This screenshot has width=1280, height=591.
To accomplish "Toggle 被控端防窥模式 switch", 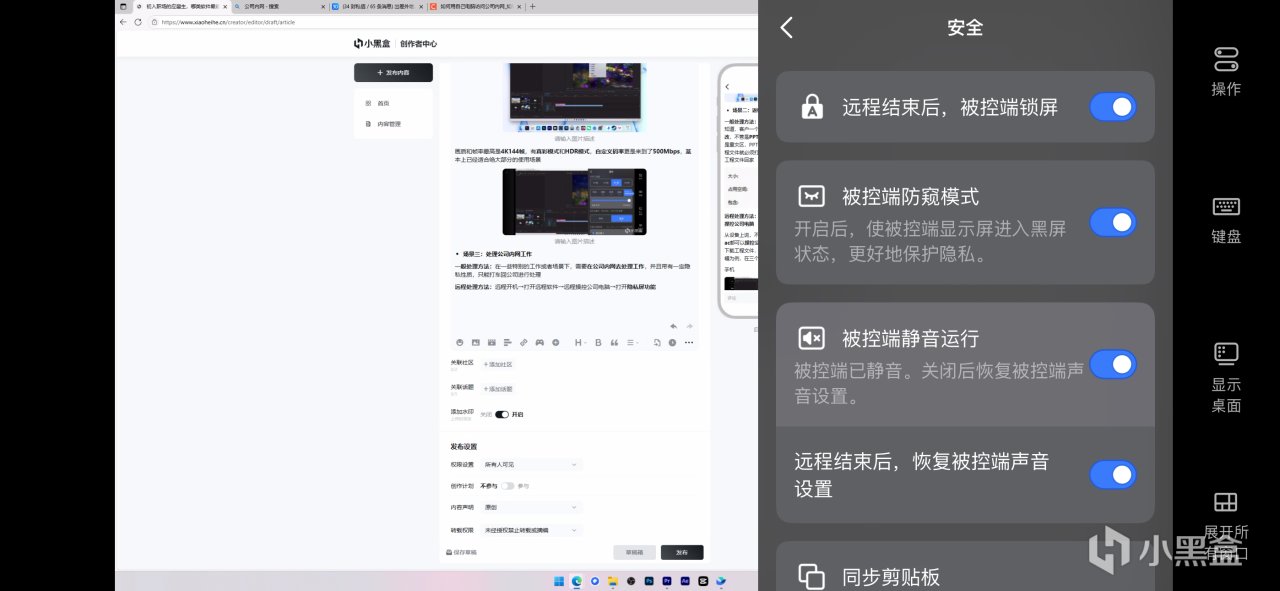I will (1112, 222).
